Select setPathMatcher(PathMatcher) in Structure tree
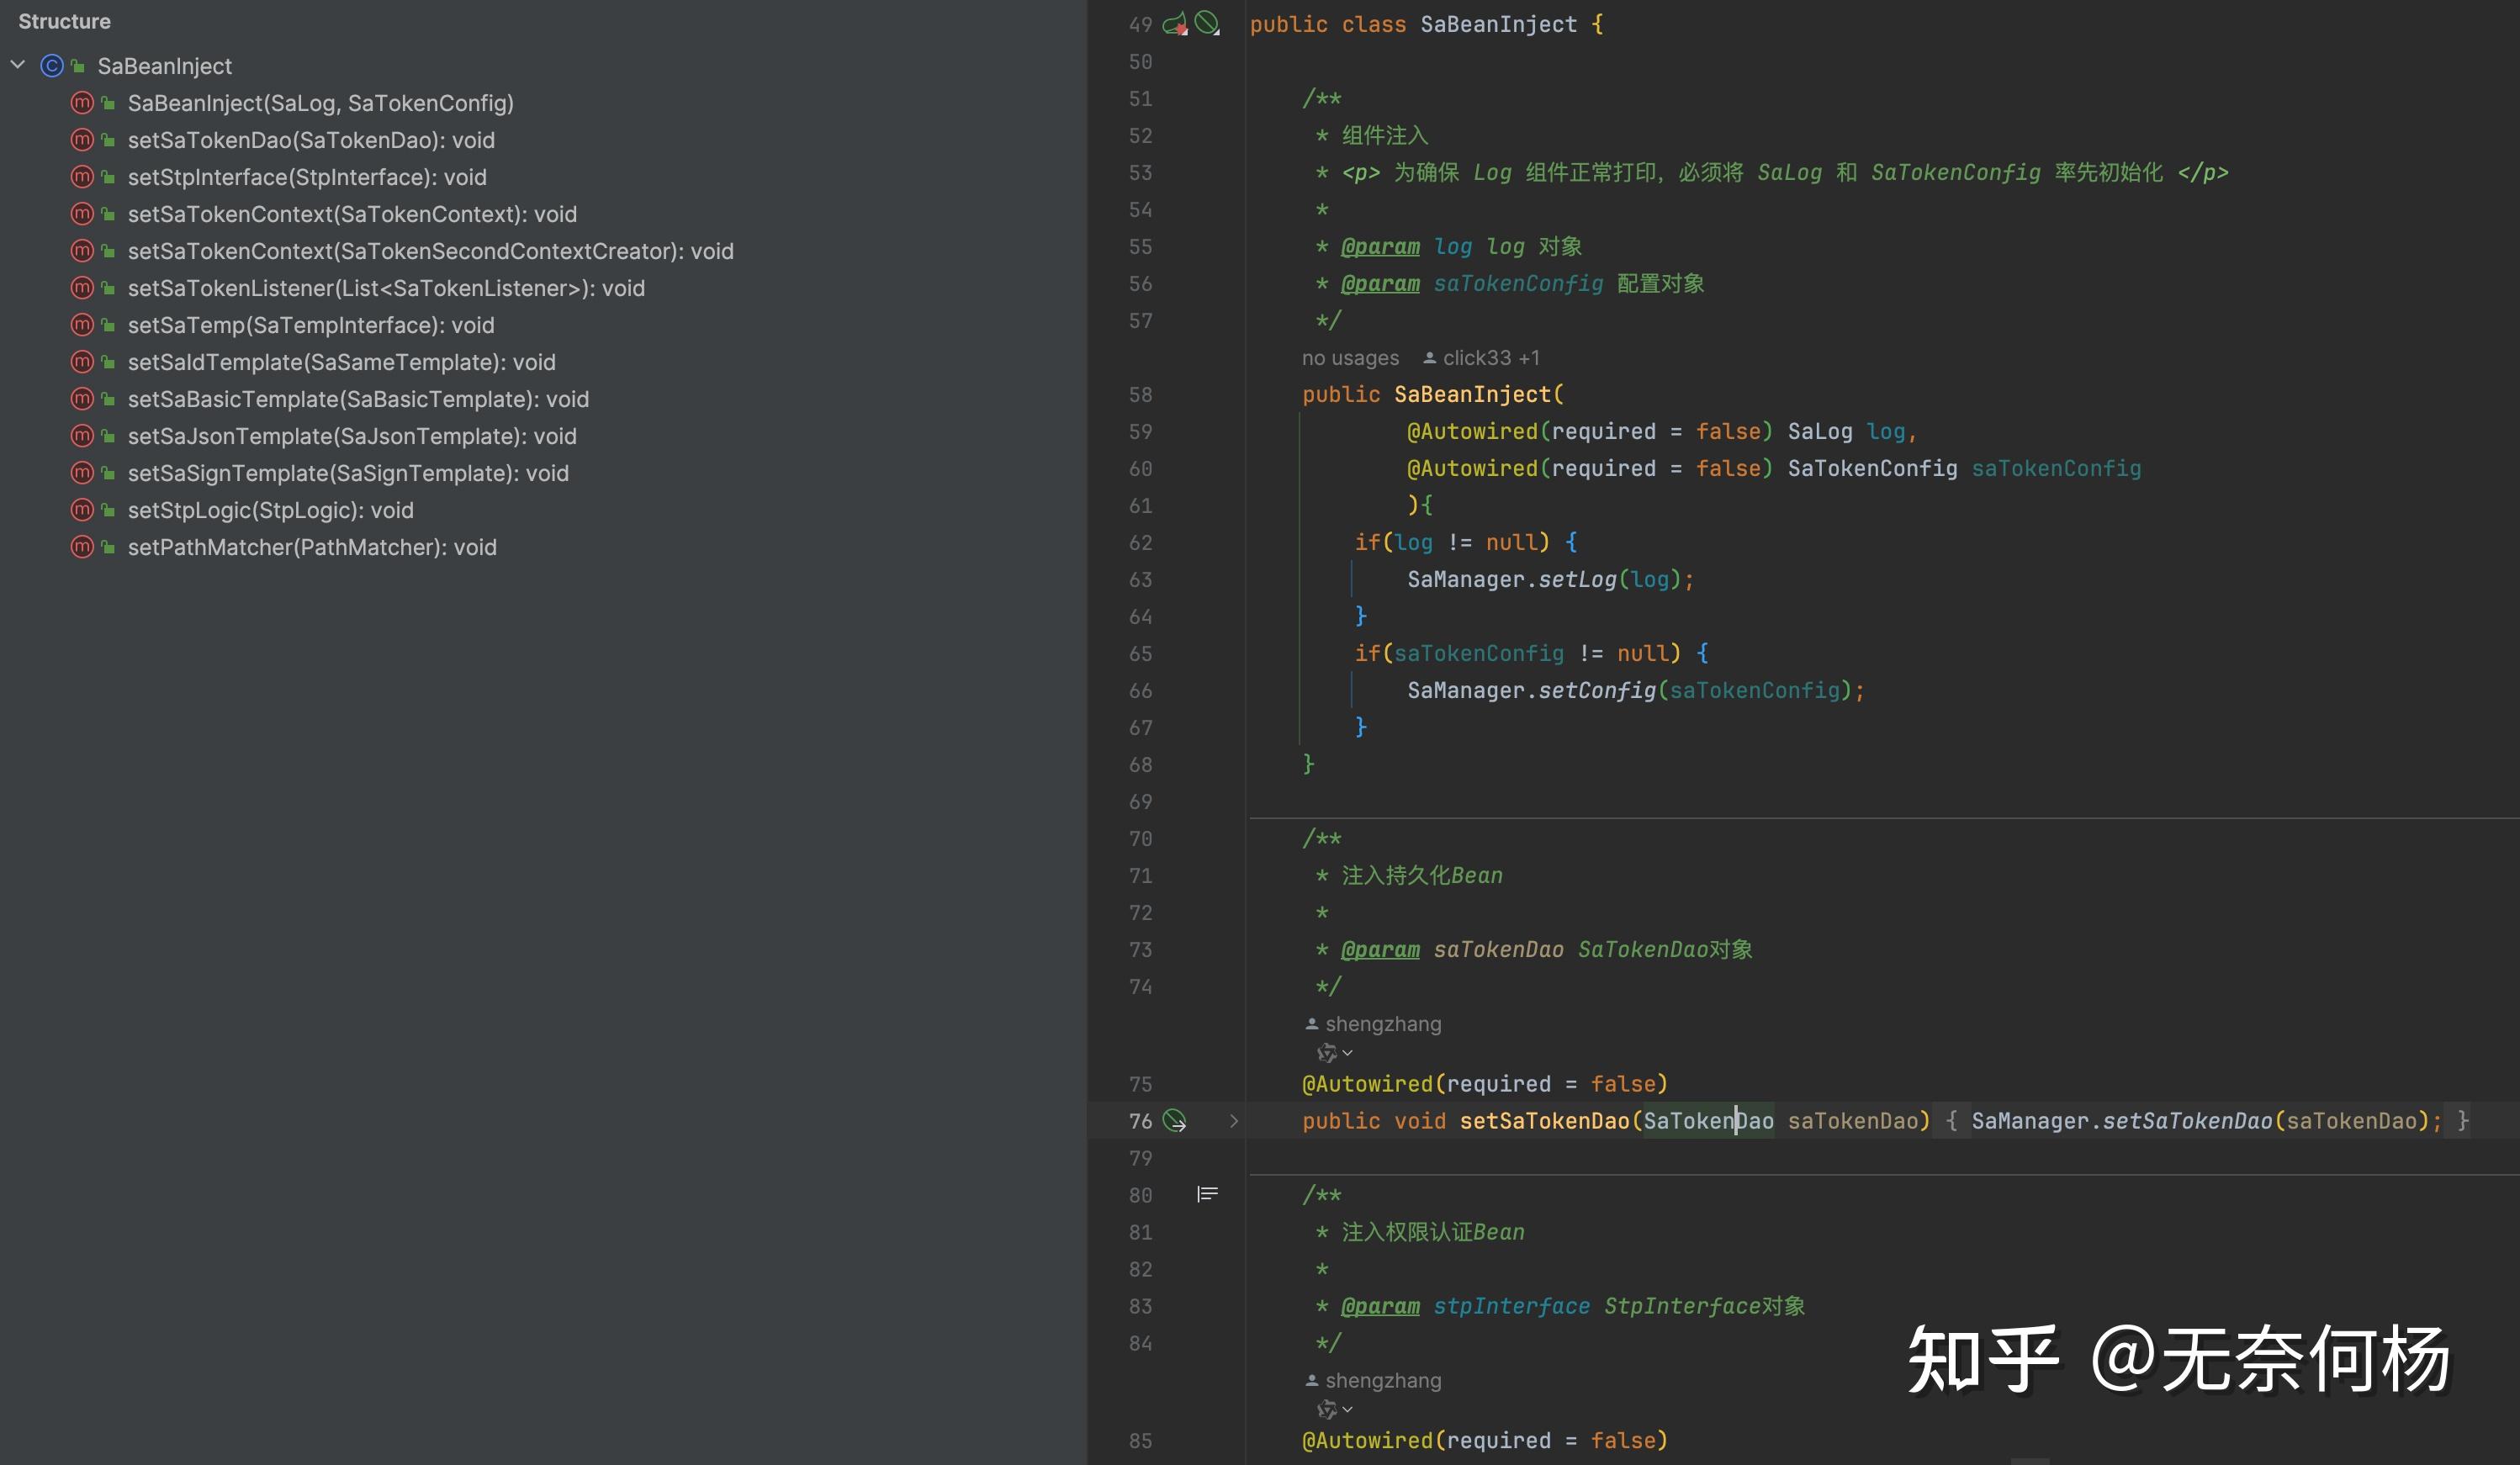2520x1465 pixels. (x=312, y=547)
